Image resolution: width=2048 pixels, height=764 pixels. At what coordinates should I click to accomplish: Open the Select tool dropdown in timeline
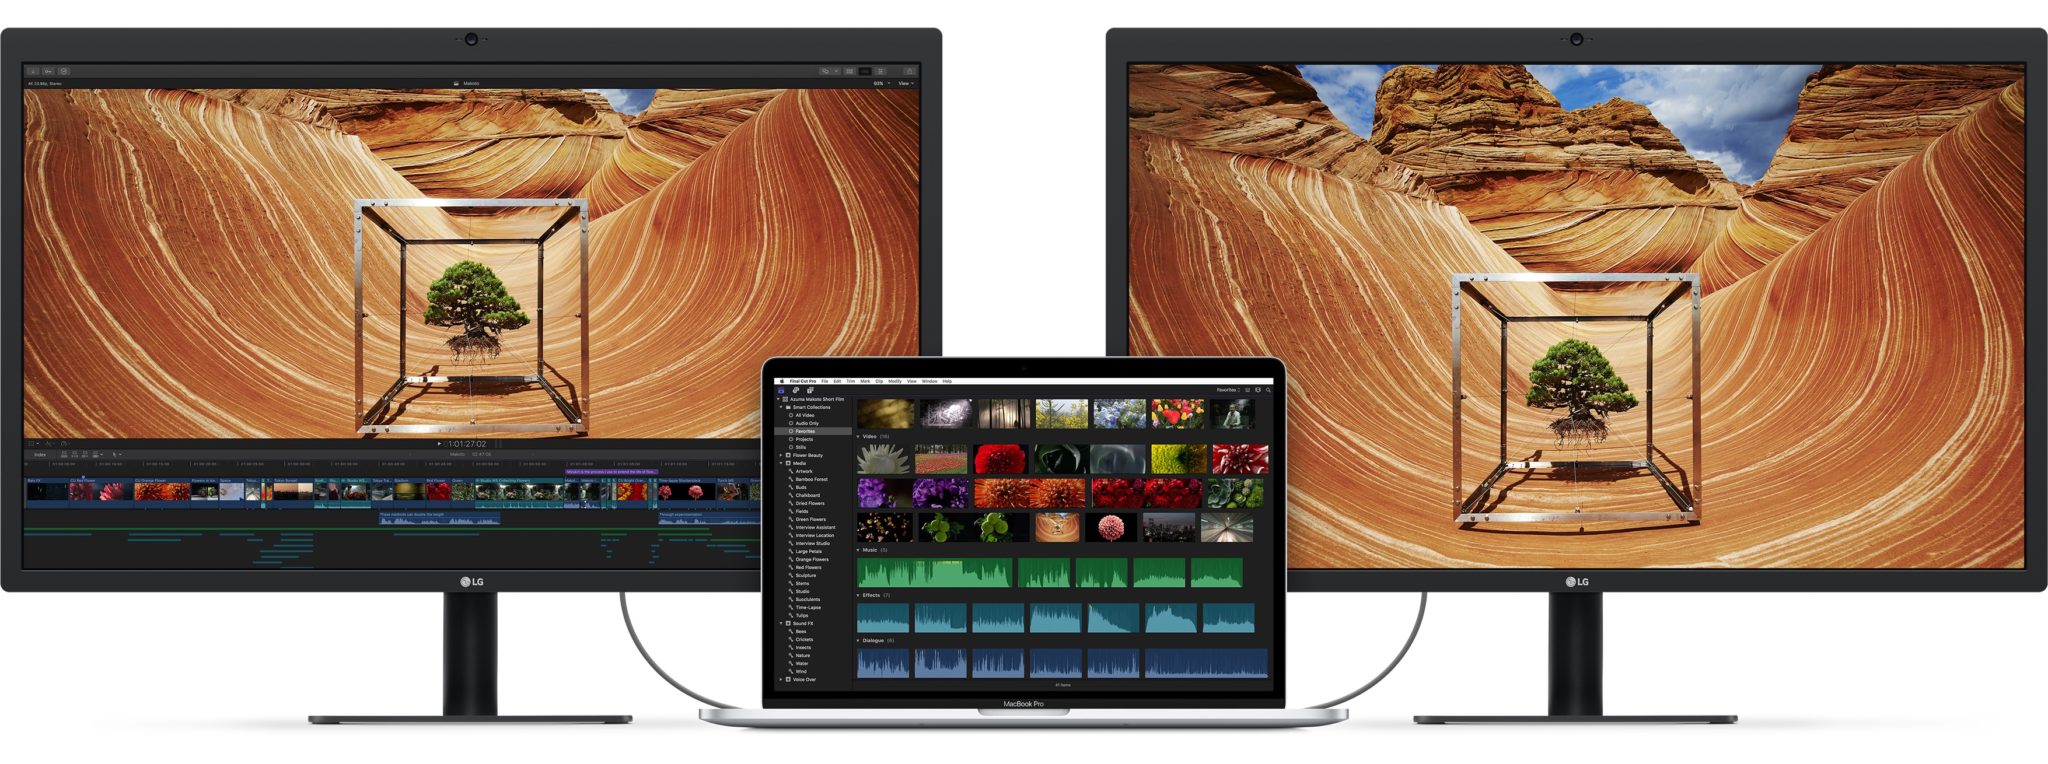(115, 454)
